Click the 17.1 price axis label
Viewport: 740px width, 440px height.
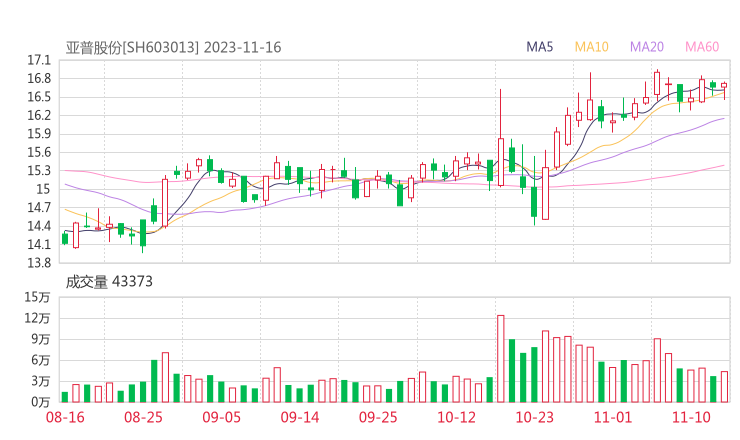pos(39,60)
